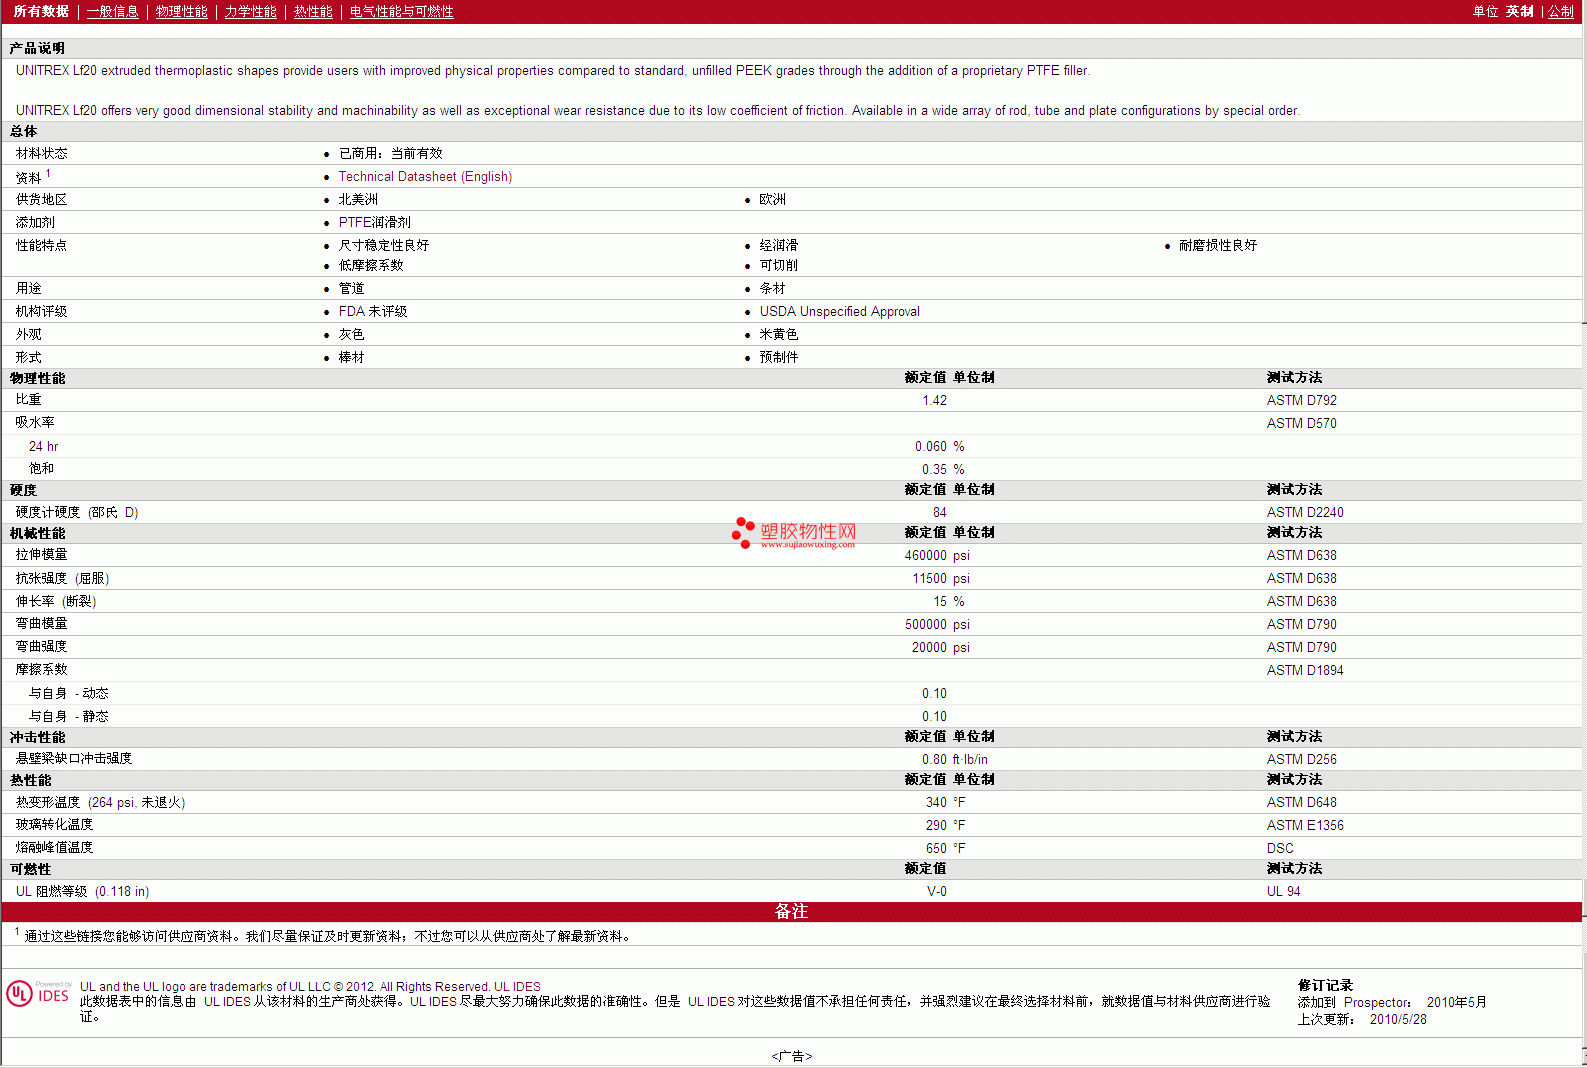Click the 北美洲 region entry
Screen dimensions: 1587x1068
click(x=358, y=199)
